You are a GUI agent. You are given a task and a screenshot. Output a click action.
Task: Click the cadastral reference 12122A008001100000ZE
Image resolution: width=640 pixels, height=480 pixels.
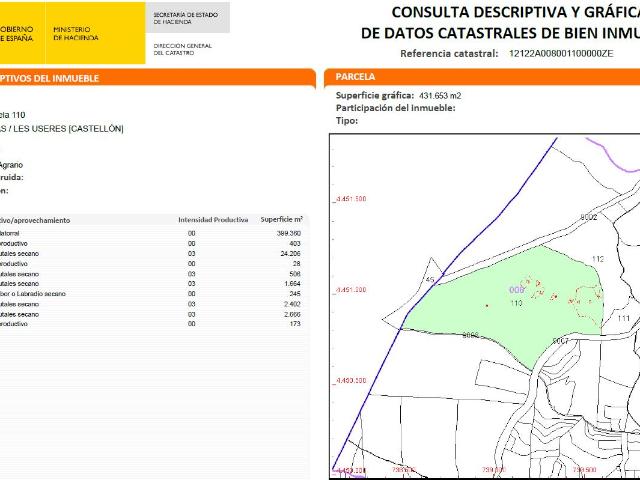click(x=561, y=53)
